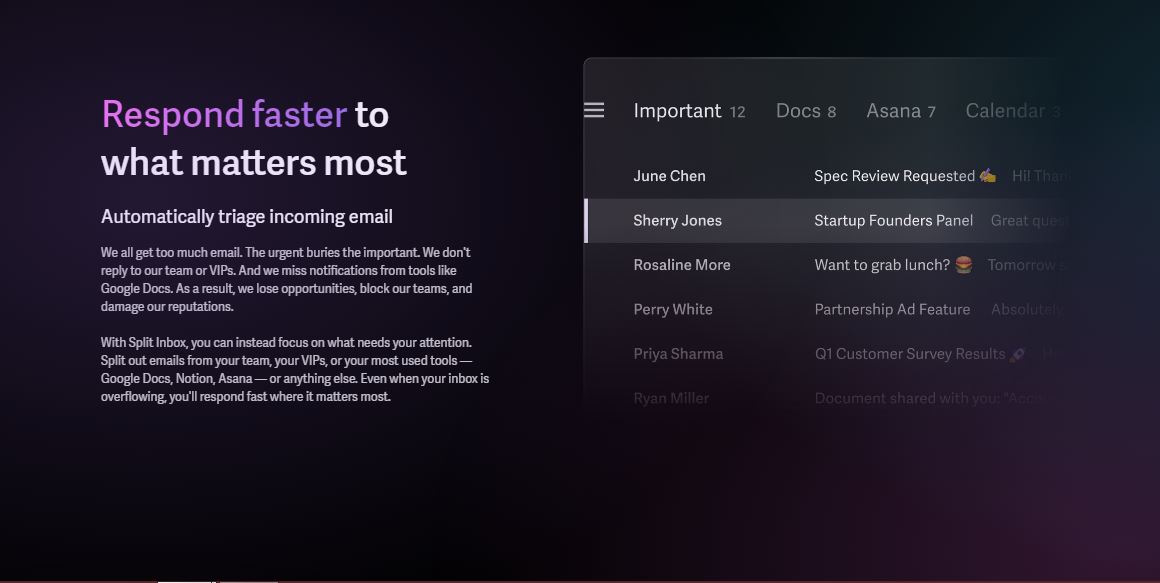The height and width of the screenshot is (583, 1160).
Task: Click the 'Respond faster' purple heading text
Action: pyautogui.click(x=224, y=115)
